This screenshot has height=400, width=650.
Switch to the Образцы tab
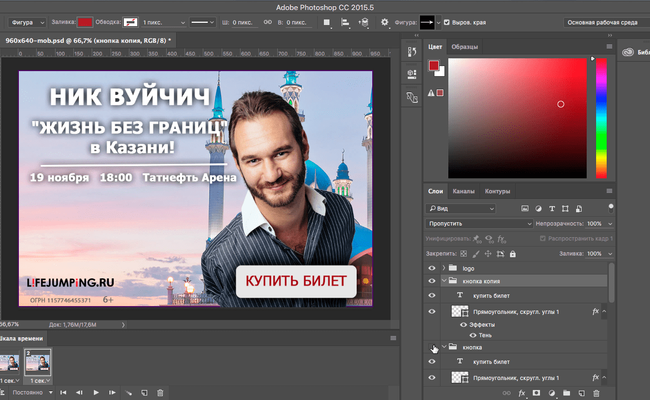(464, 46)
